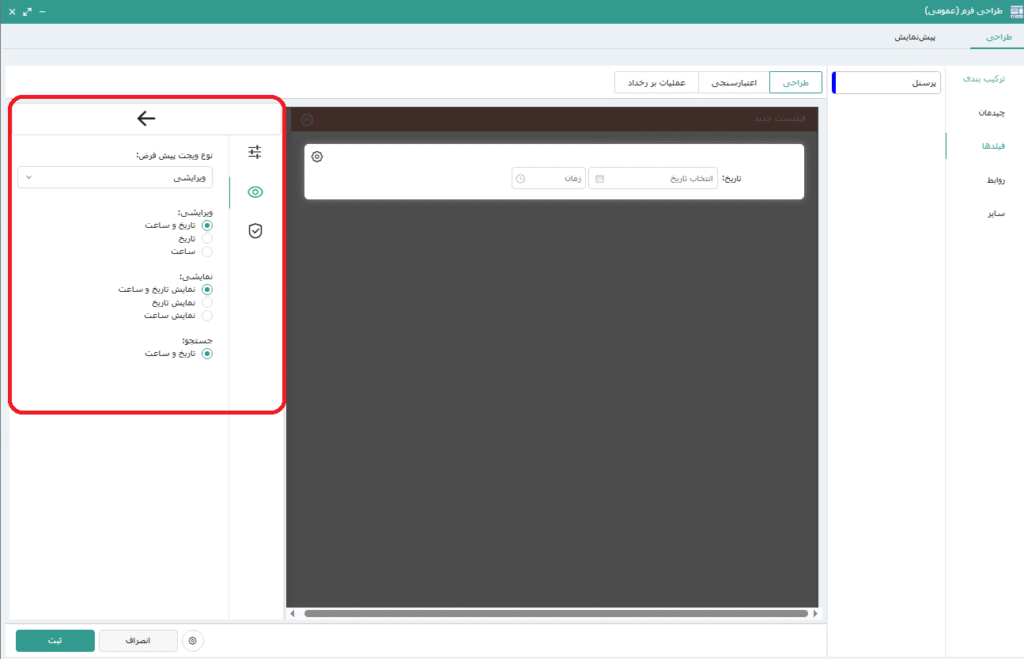Choose نمایش ساعت radio option
This screenshot has height=659, width=1024.
[207, 315]
